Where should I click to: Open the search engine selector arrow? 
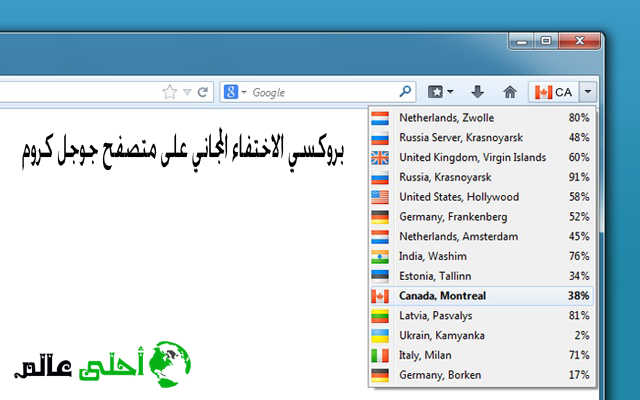point(244,92)
